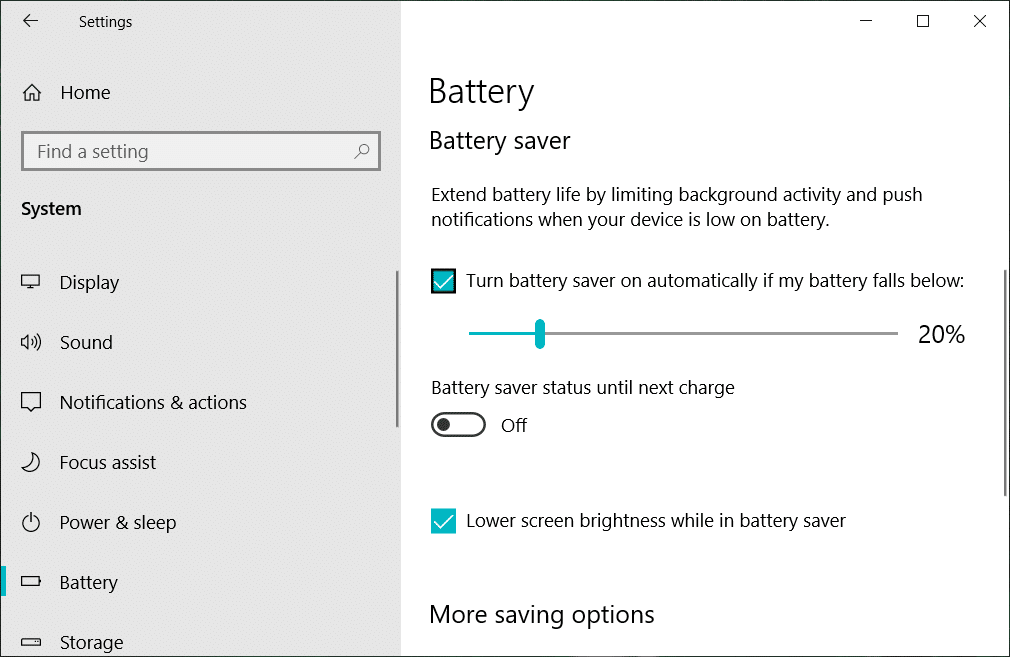Click the Notifications & actions speech bubble icon
The width and height of the screenshot is (1010, 657).
[31, 402]
